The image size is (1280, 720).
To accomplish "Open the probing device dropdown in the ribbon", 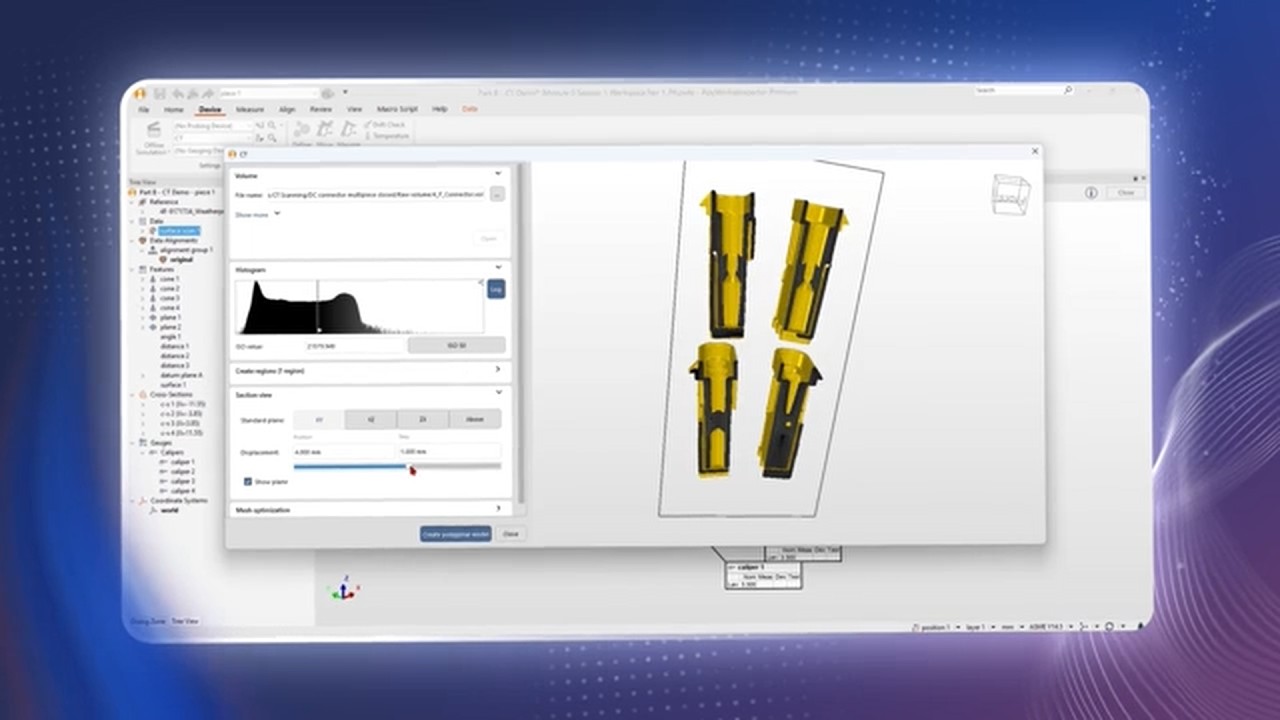I will 213,126.
